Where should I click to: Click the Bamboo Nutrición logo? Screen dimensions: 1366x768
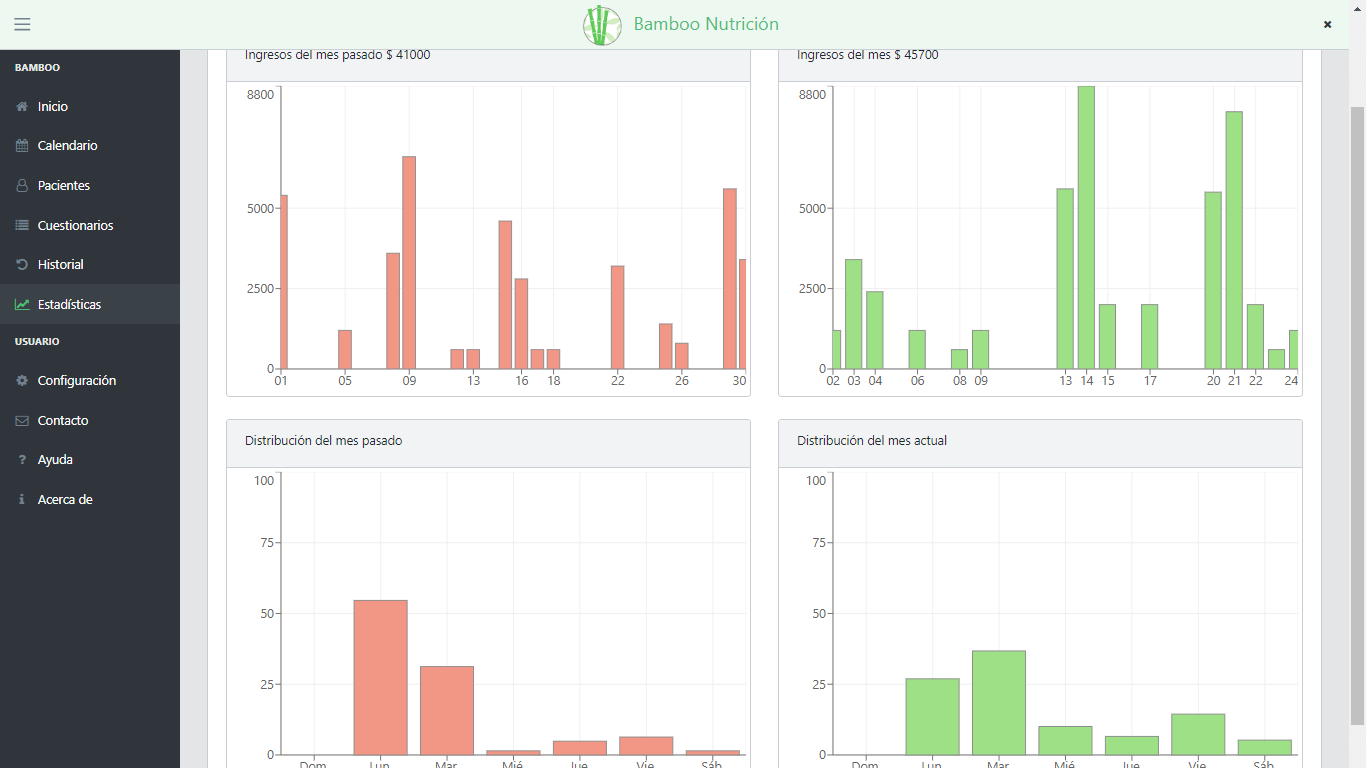[x=602, y=25]
